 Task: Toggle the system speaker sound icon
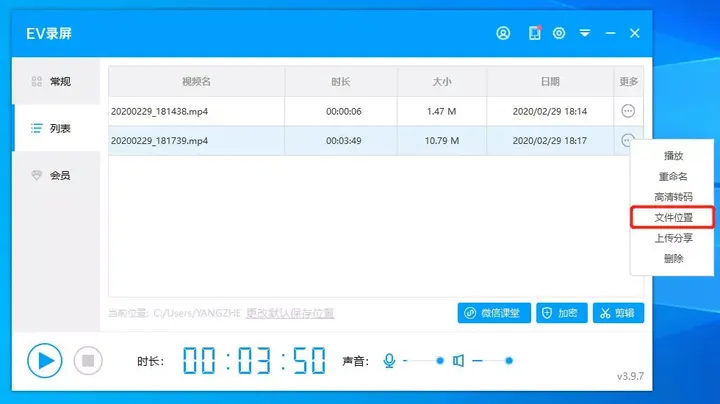point(458,360)
